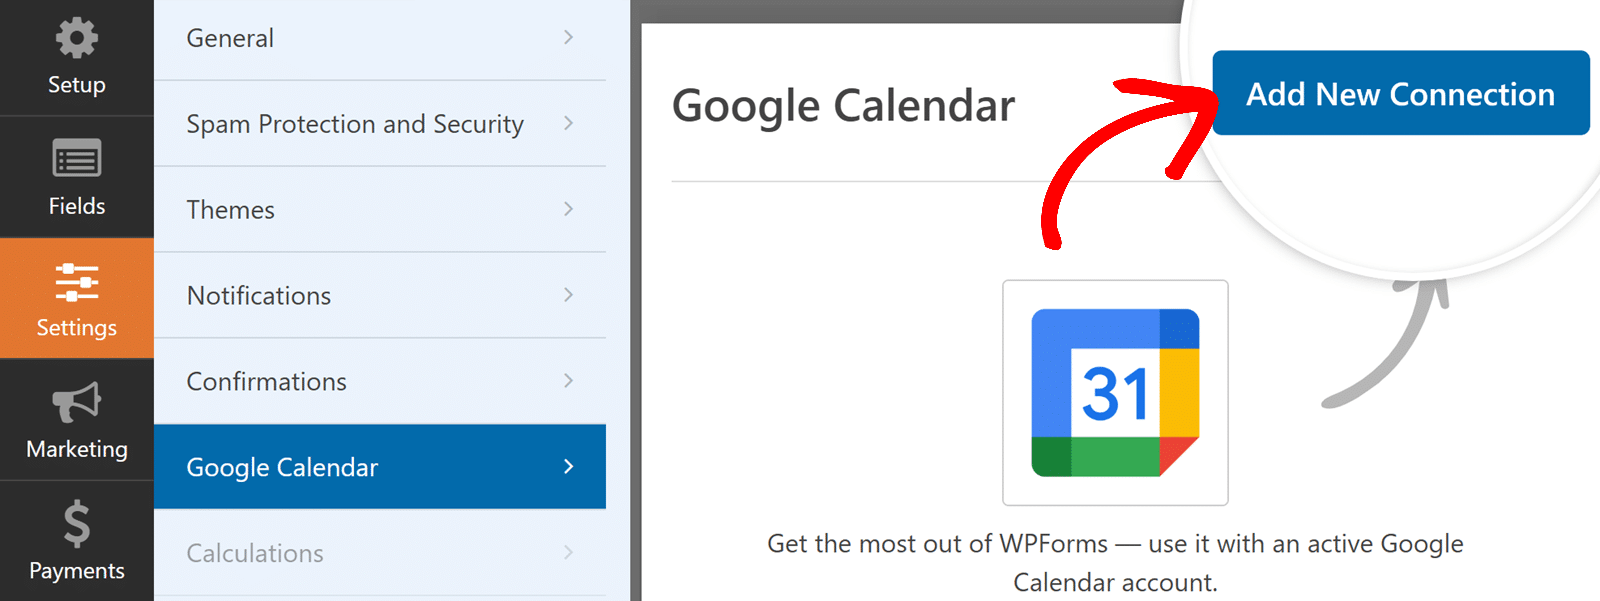Expand the Themes section chevron

coord(568,209)
